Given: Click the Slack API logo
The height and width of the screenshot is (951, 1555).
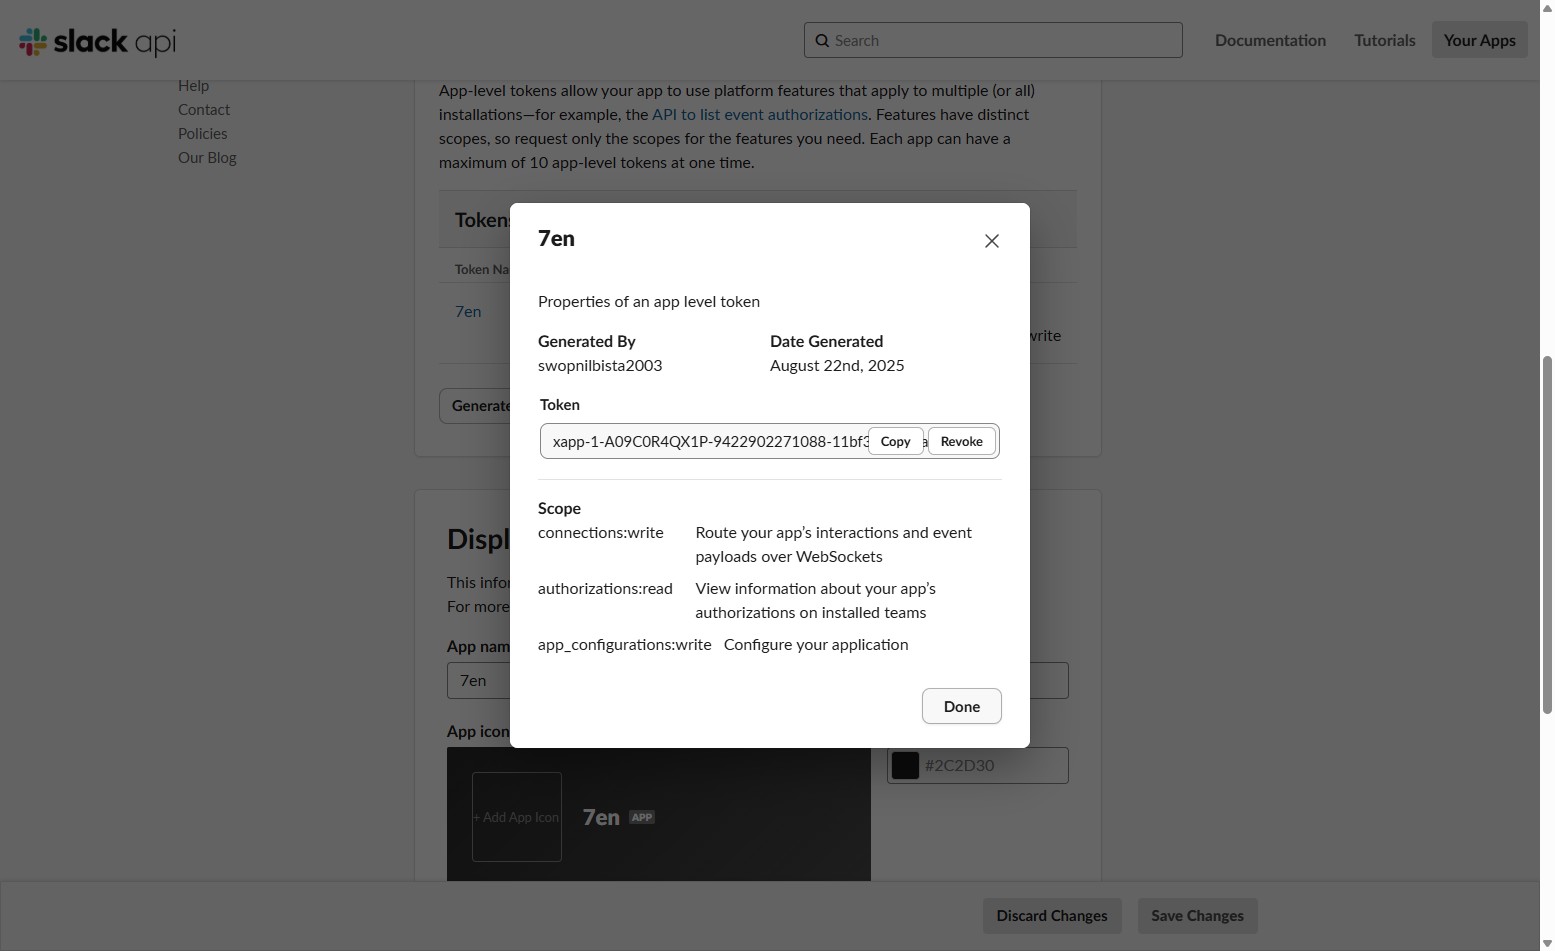Looking at the screenshot, I should click(x=97, y=41).
